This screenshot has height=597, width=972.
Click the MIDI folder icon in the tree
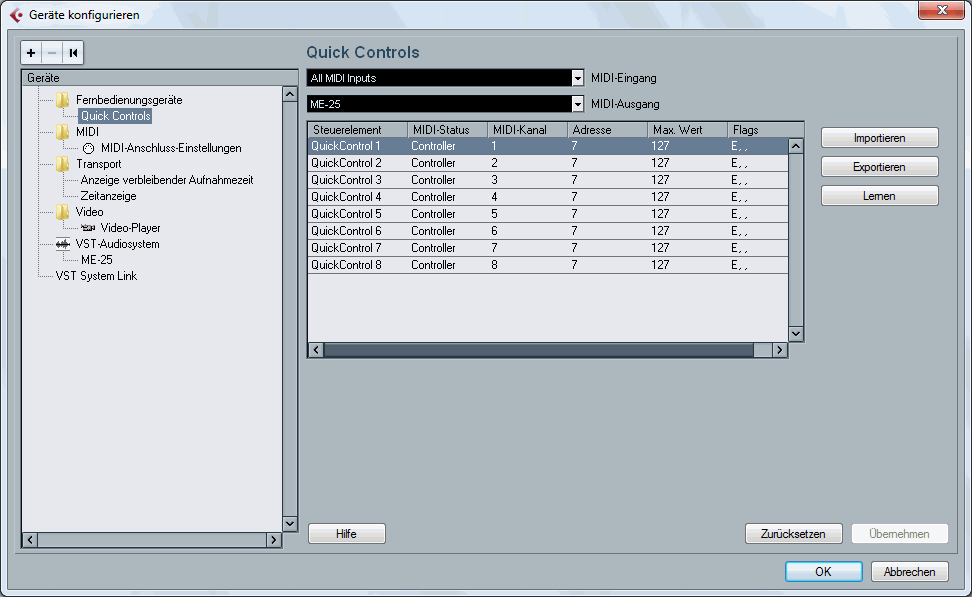point(63,132)
